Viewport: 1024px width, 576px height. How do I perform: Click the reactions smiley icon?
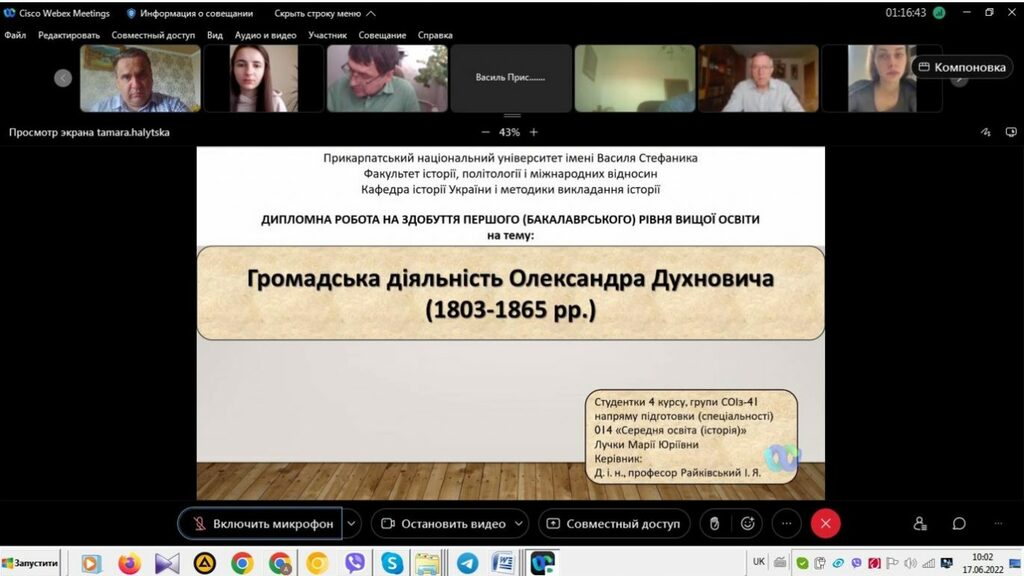[747, 523]
